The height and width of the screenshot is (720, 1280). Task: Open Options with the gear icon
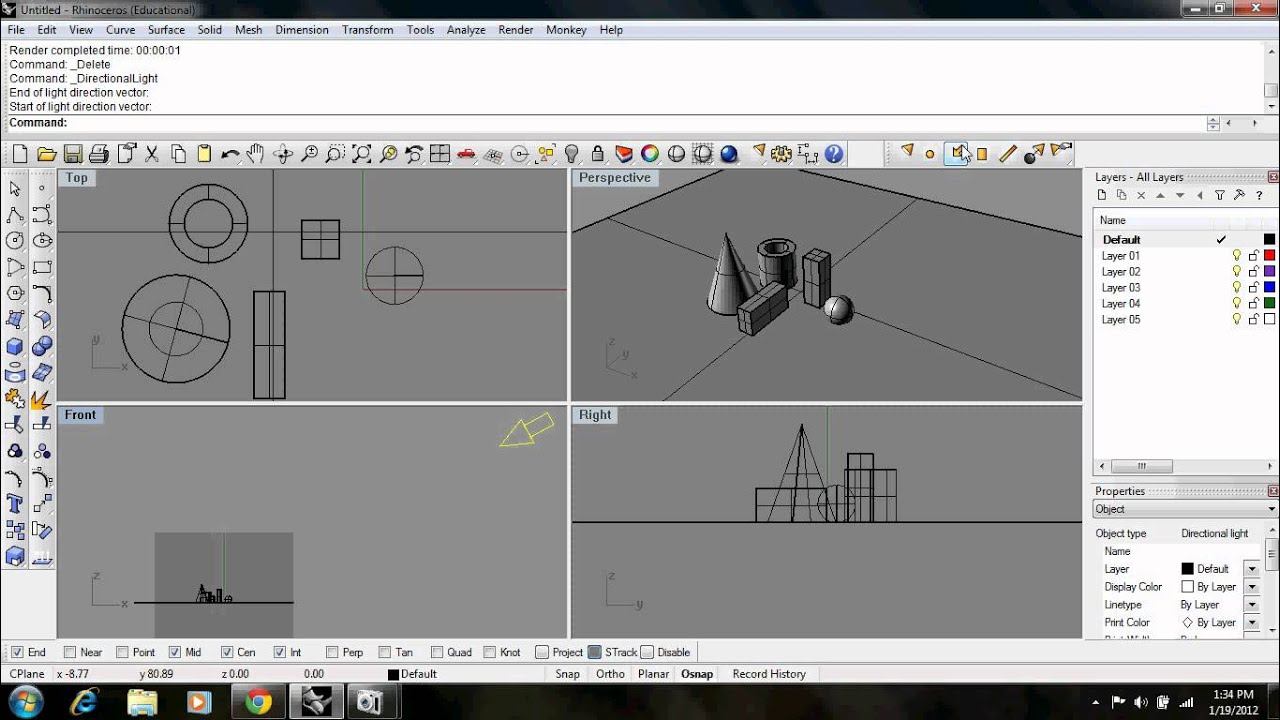tap(782, 154)
